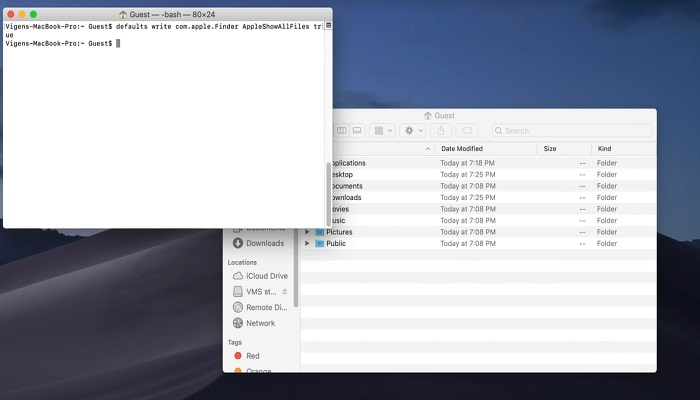The width and height of the screenshot is (700, 400).
Task: Click the Red tag label text
Action: coord(253,356)
